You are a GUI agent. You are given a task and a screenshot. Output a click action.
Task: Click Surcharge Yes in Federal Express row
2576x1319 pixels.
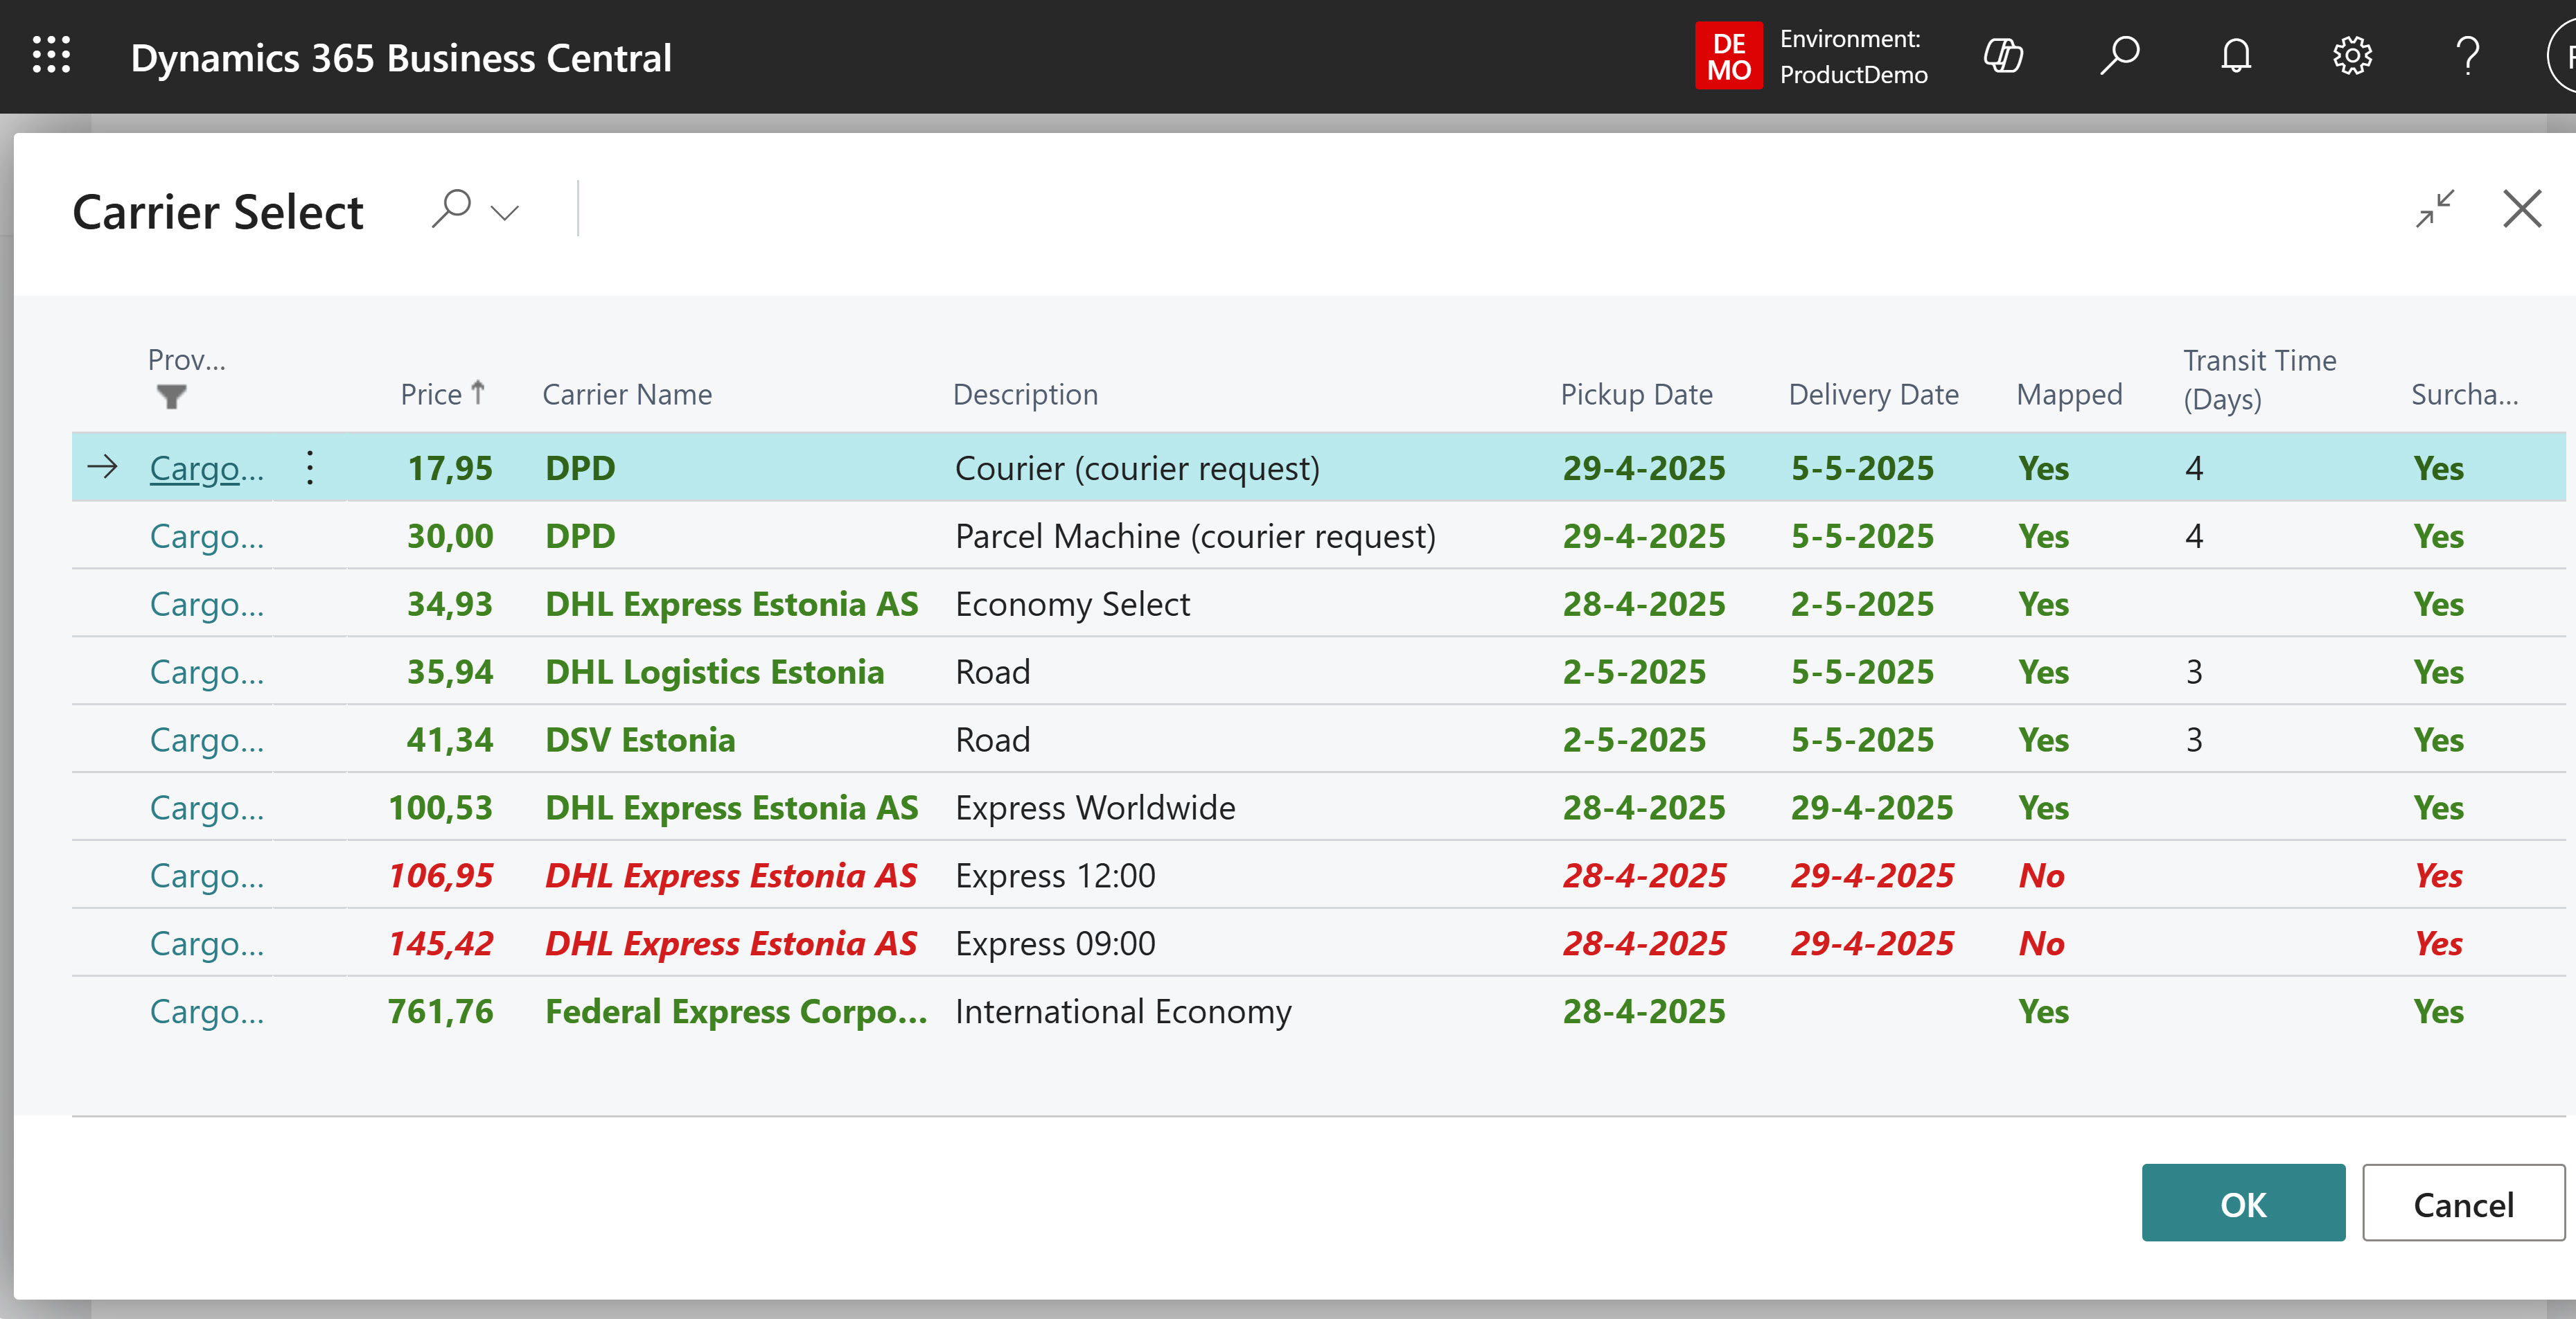coord(2438,1012)
